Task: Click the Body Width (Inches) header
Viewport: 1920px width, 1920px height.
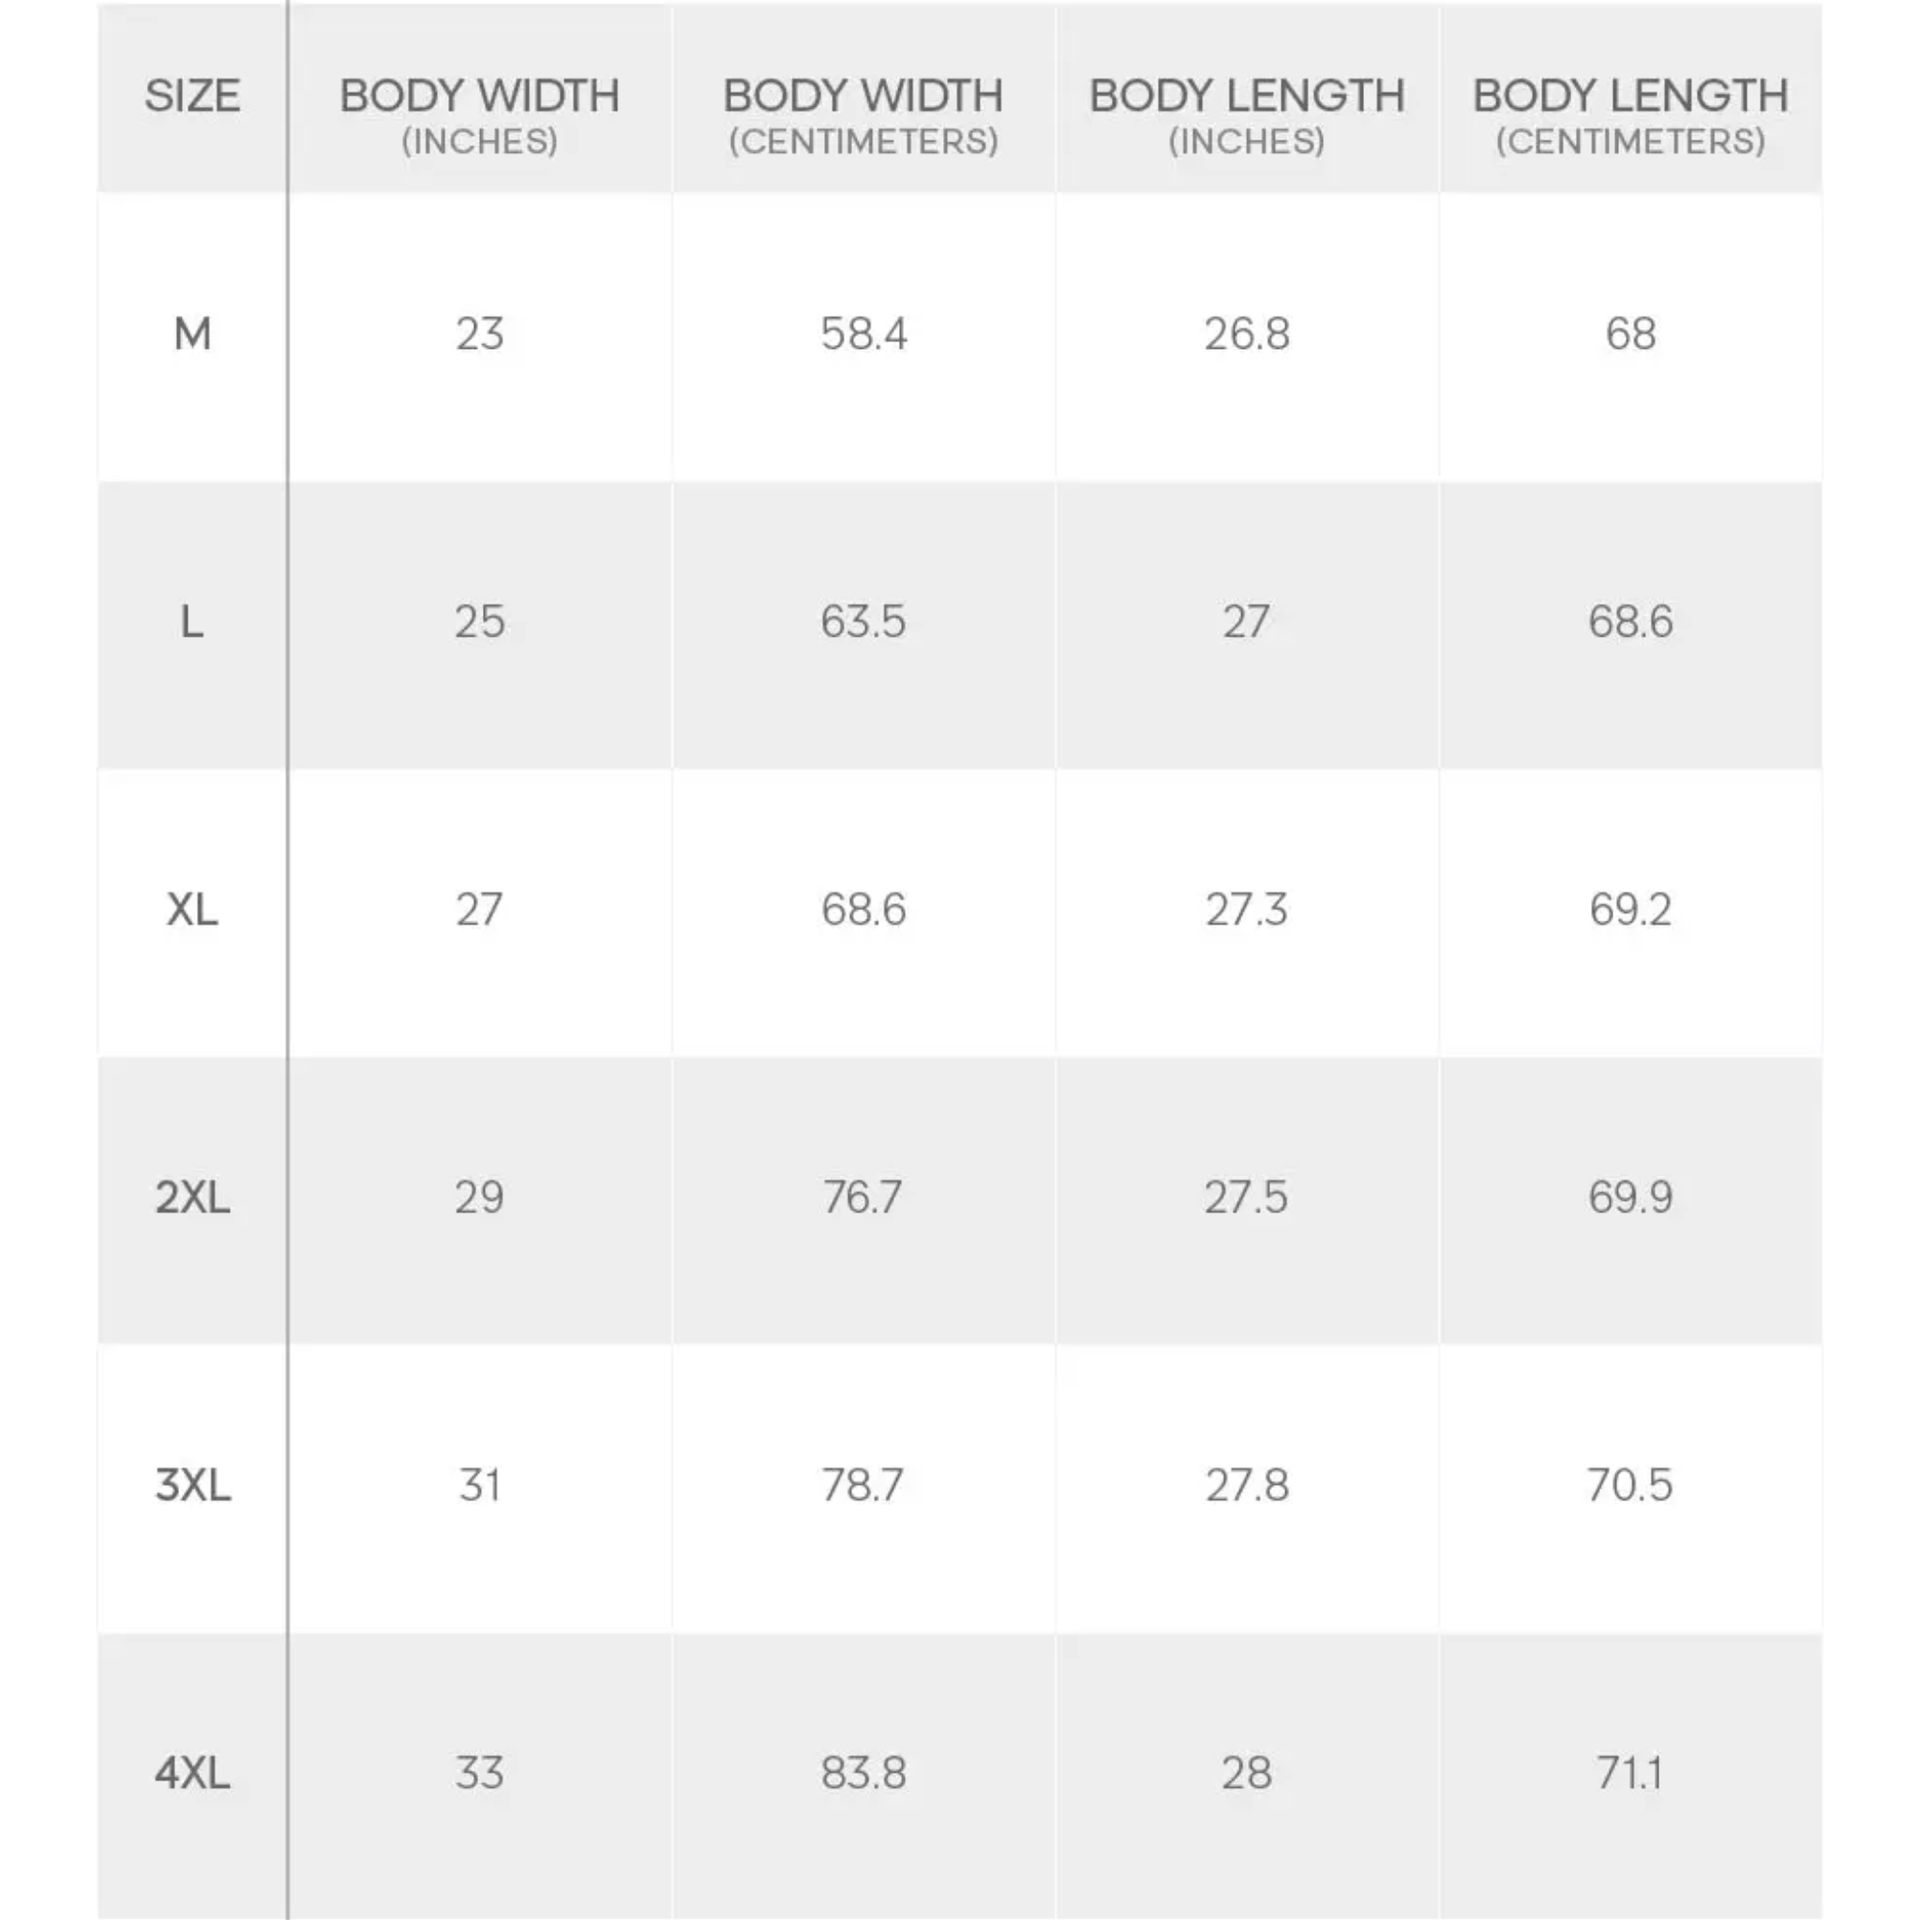Action: coord(479,115)
